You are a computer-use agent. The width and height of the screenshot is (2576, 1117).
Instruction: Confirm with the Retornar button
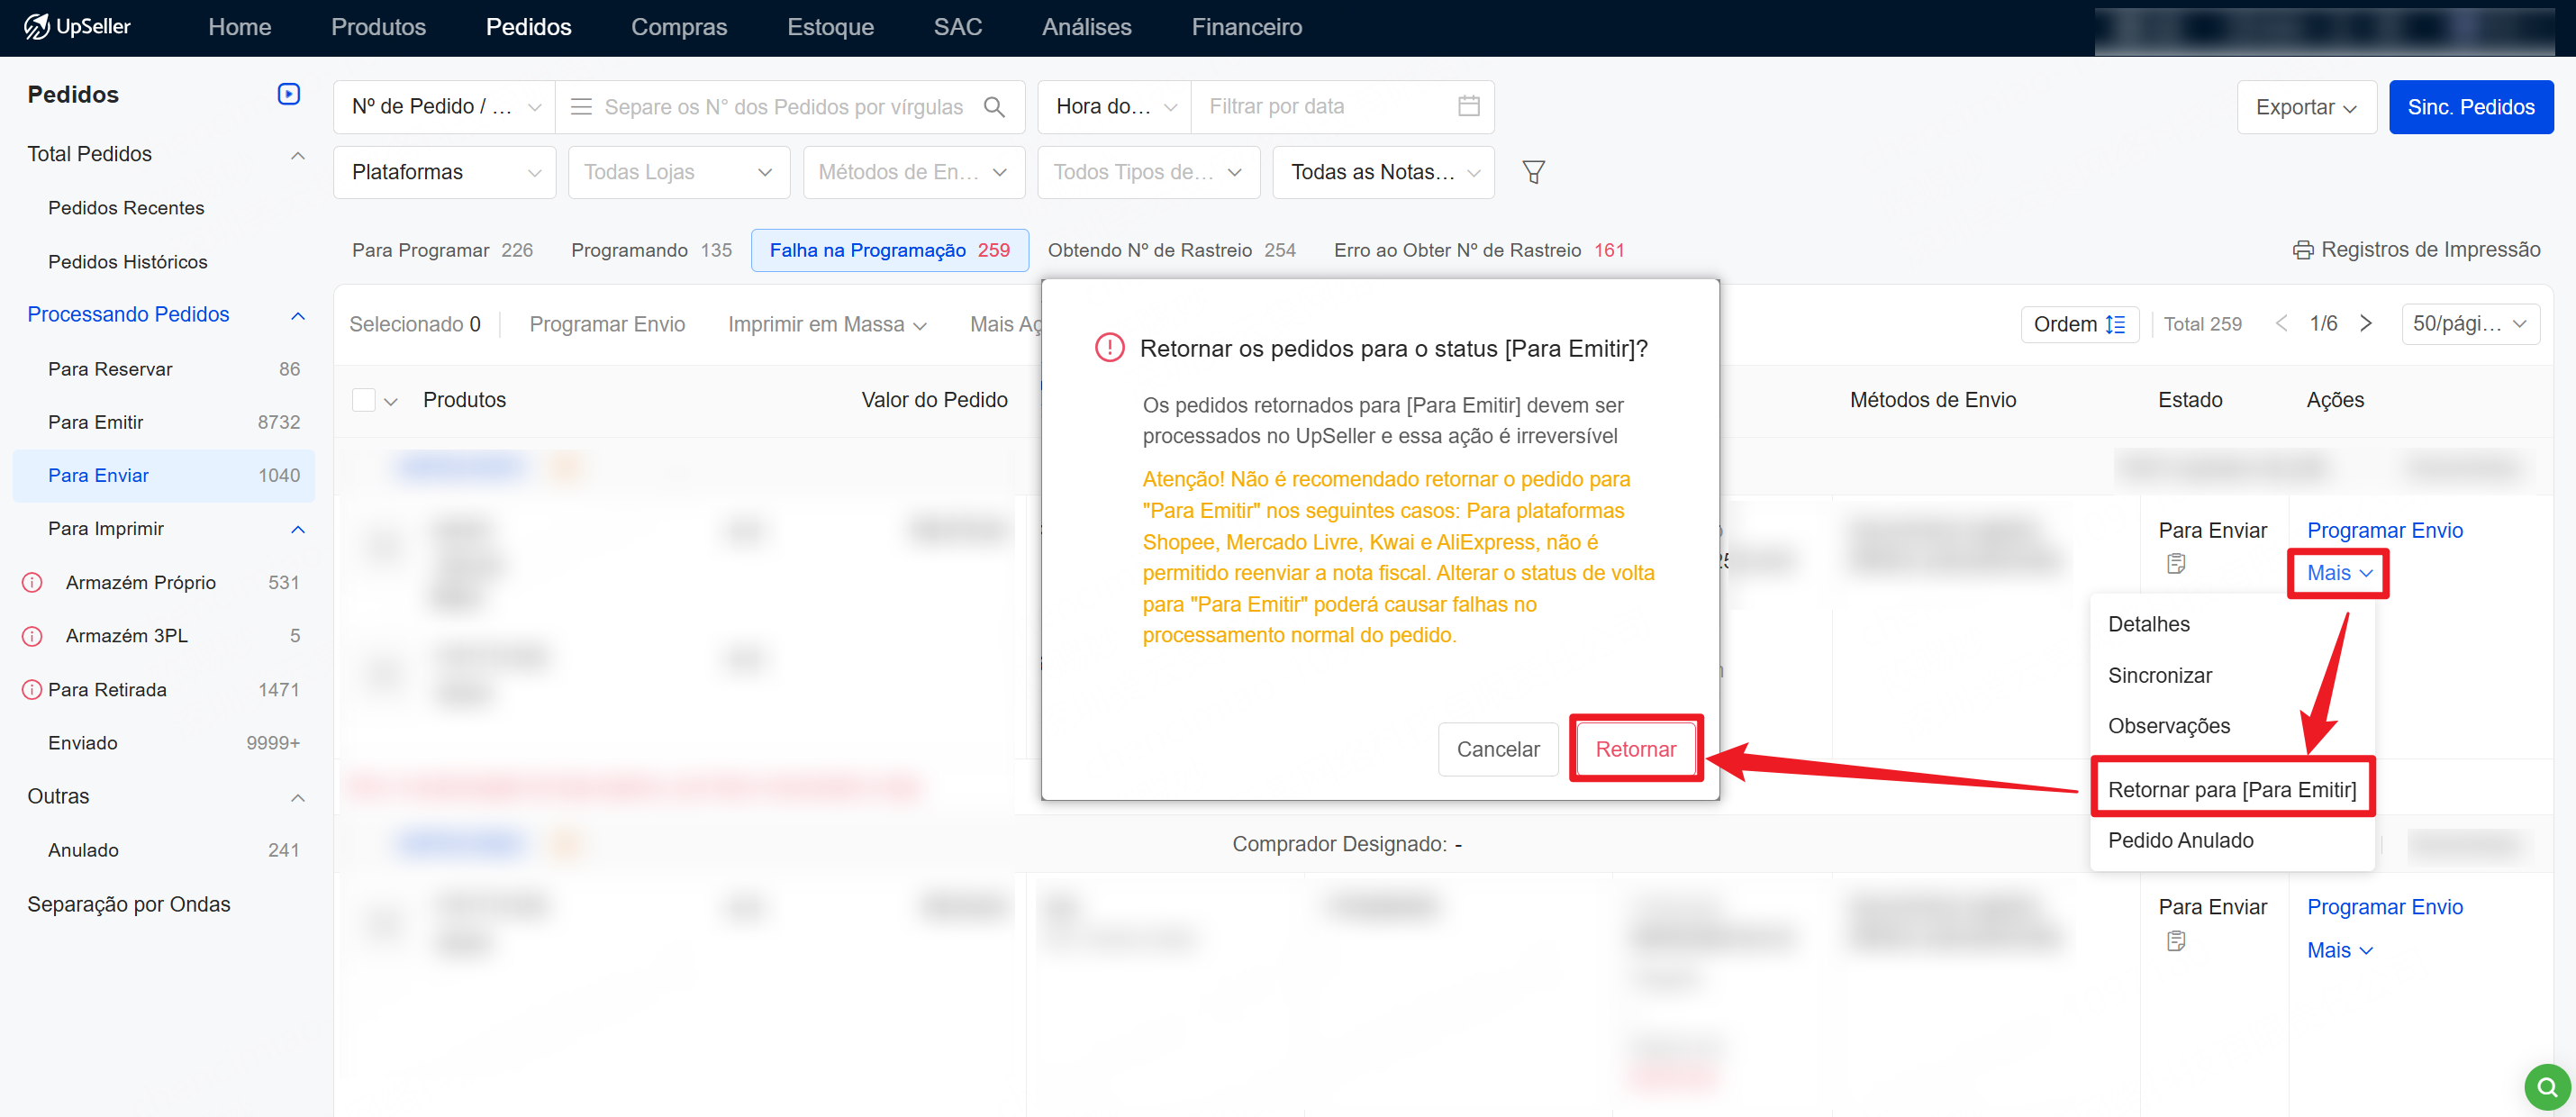pyautogui.click(x=1634, y=749)
